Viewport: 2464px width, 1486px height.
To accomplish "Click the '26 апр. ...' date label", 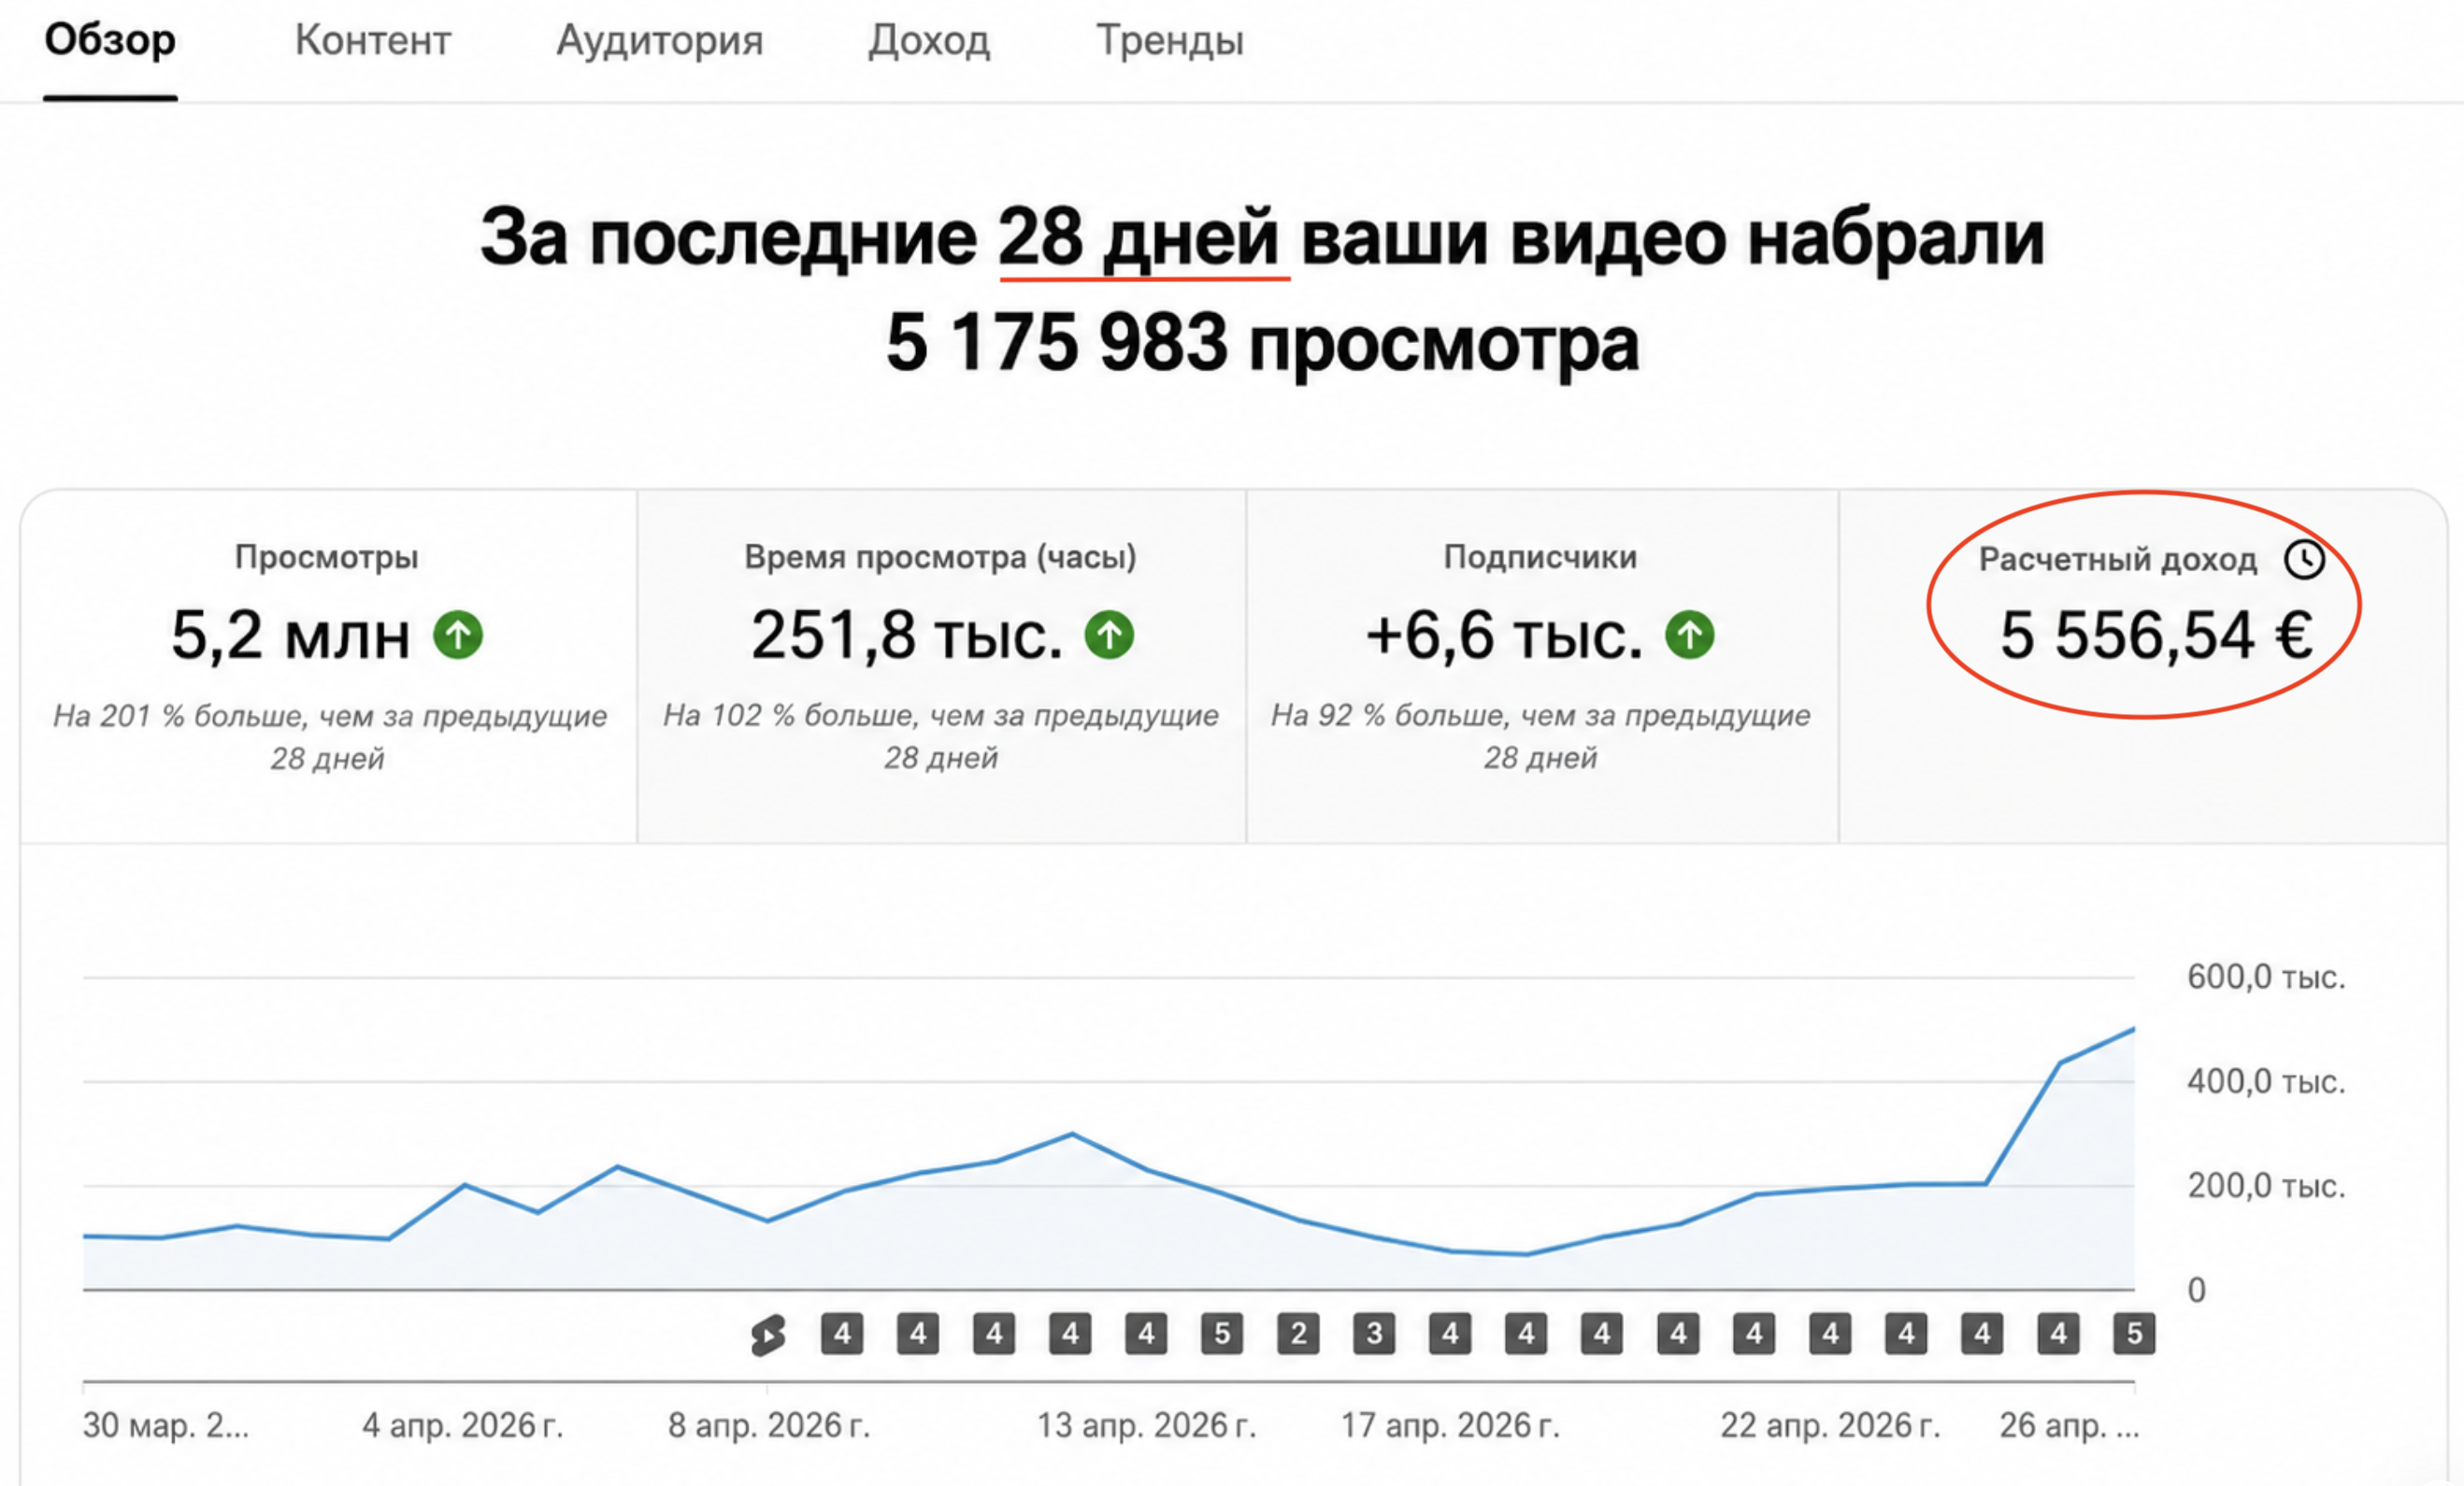I will point(2069,1425).
